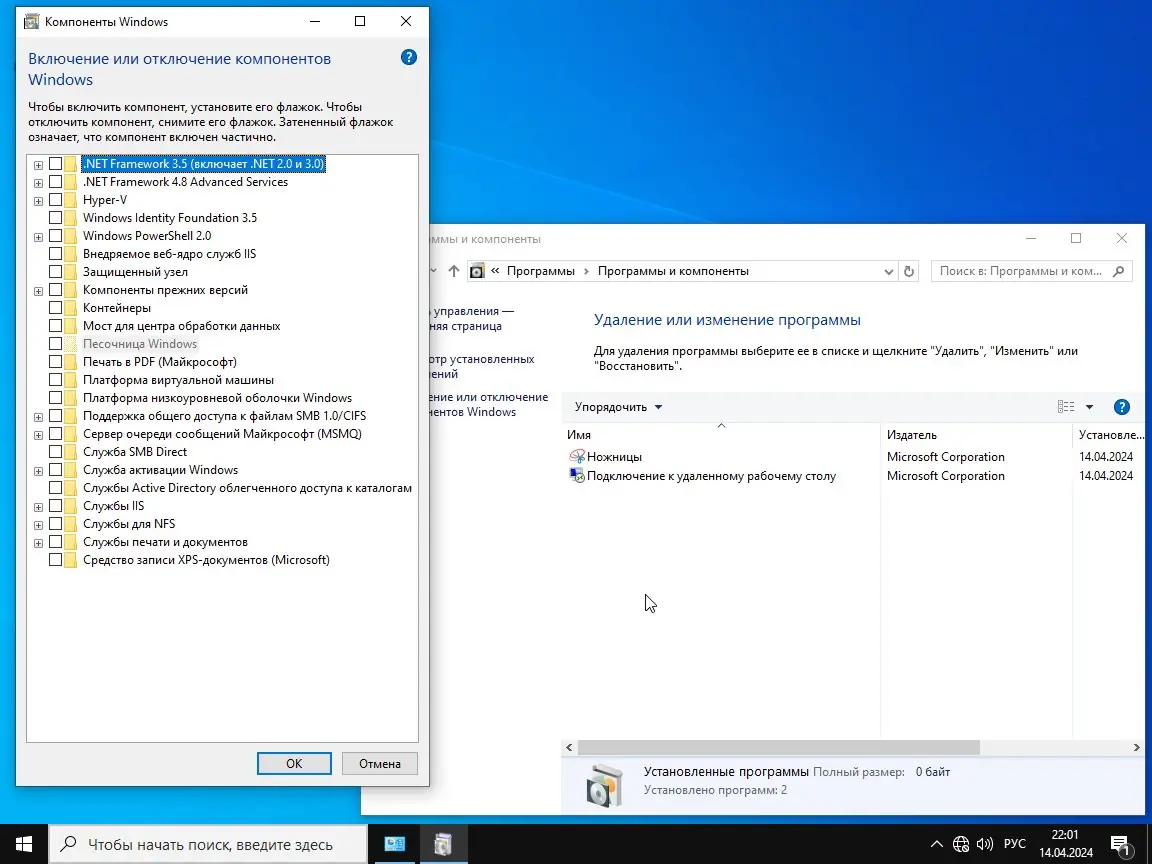Sort by the Имя column header
This screenshot has height=864, width=1152.
[721, 435]
